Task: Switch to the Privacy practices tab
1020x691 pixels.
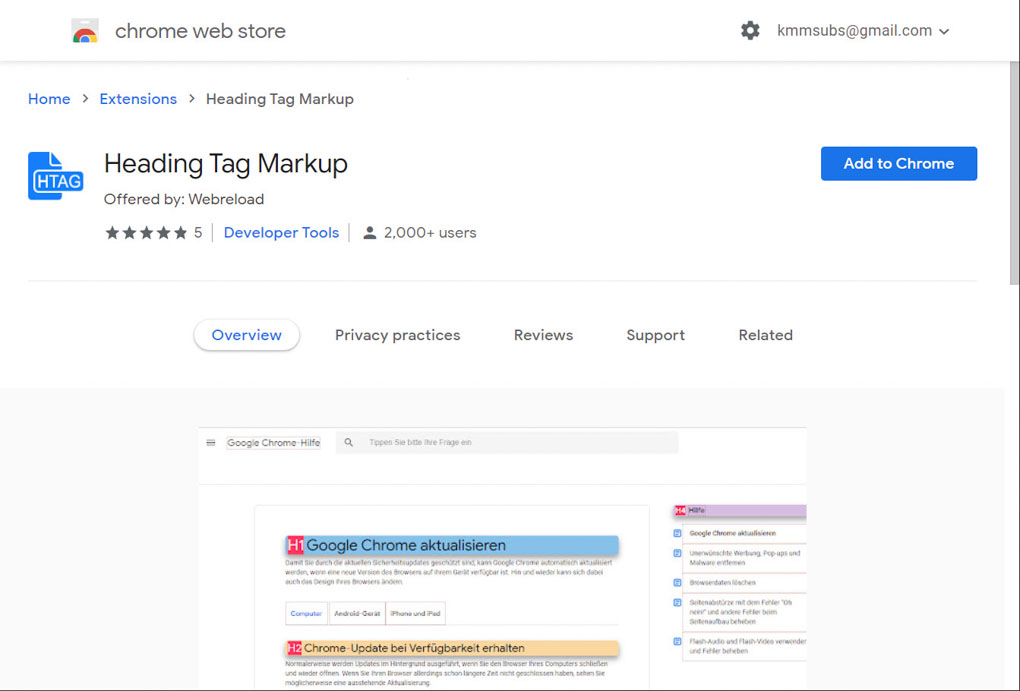Action: [x=397, y=335]
